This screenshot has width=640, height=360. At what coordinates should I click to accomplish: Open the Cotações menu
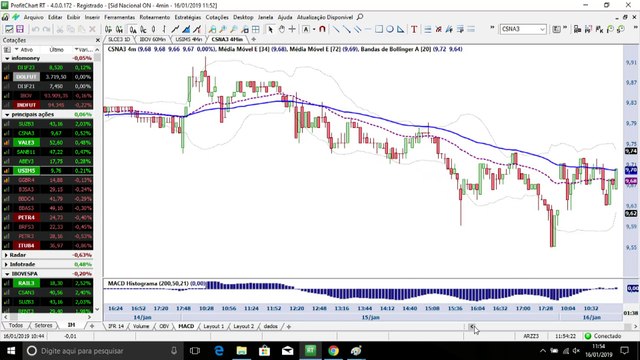(x=217, y=17)
